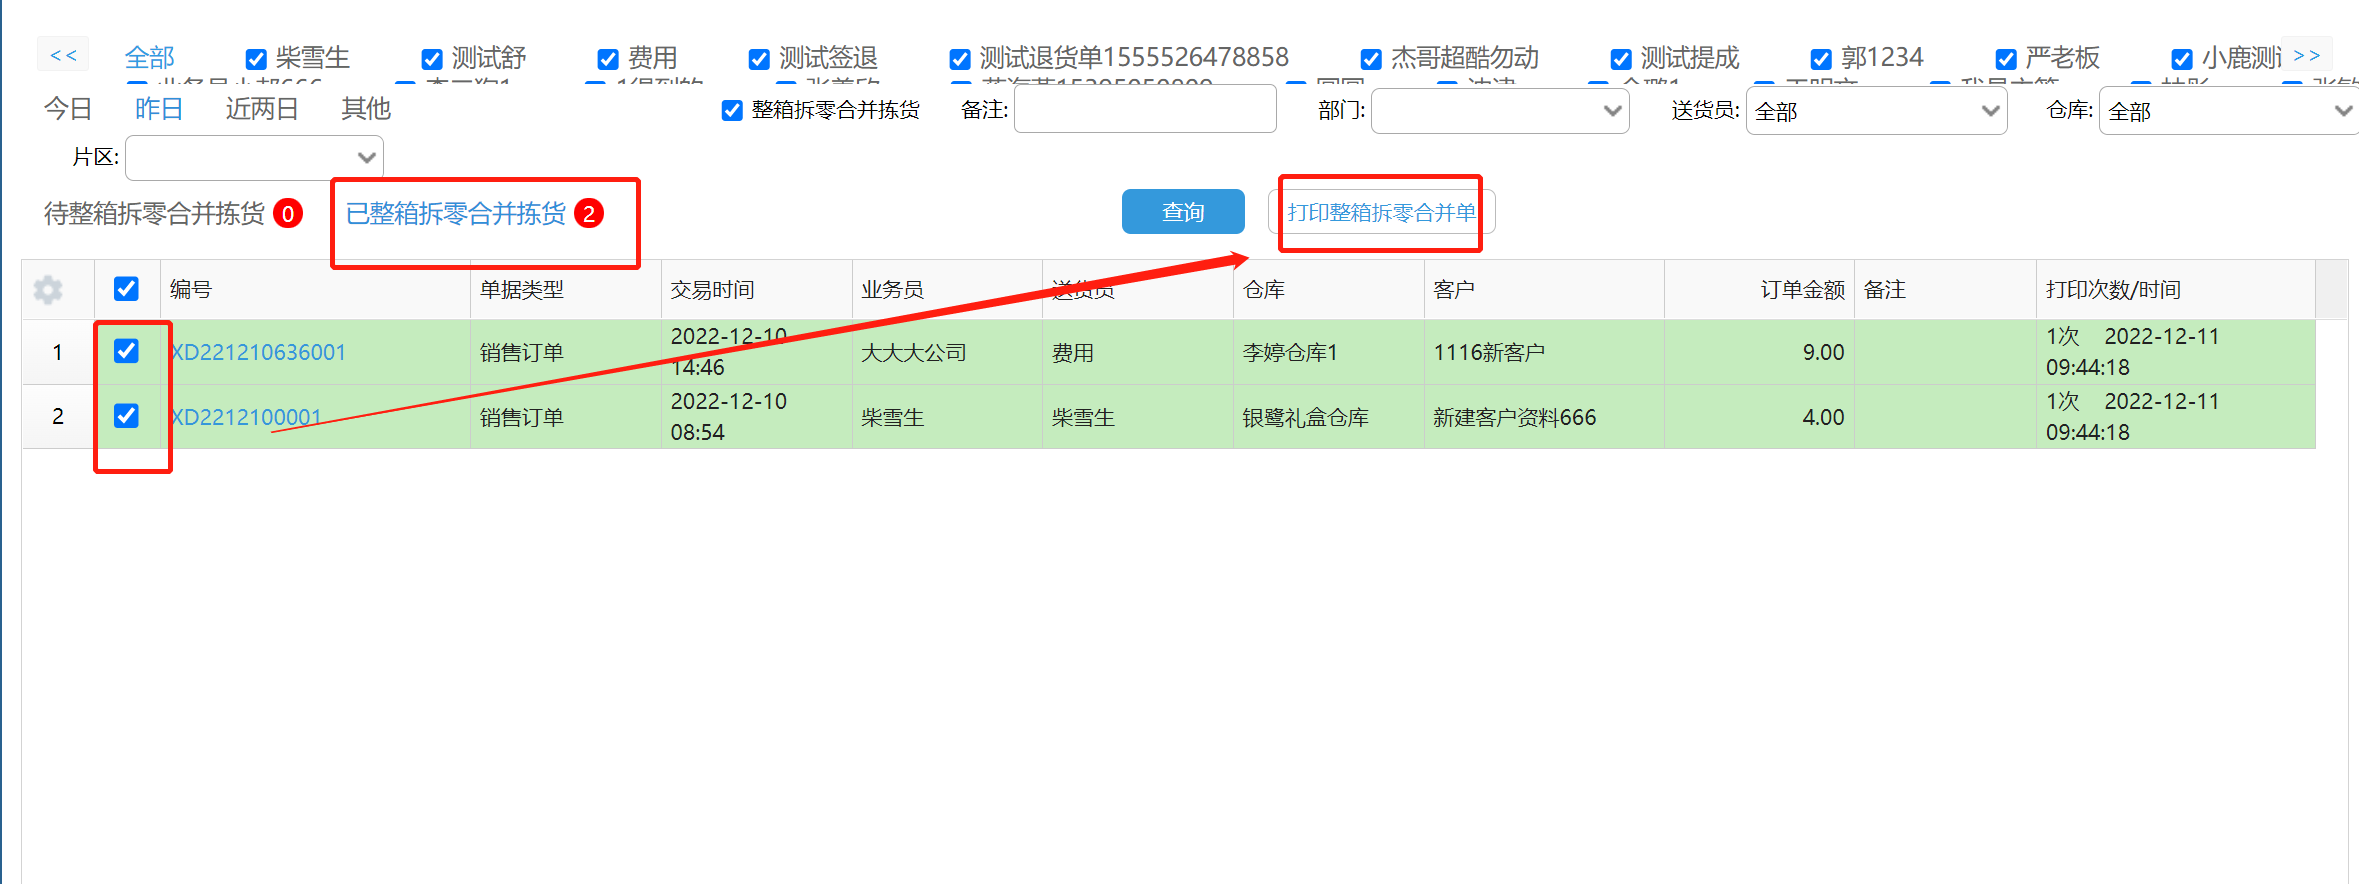Filter by 其他 date range
Viewport: 2359px width, 884px height.
[x=365, y=108]
